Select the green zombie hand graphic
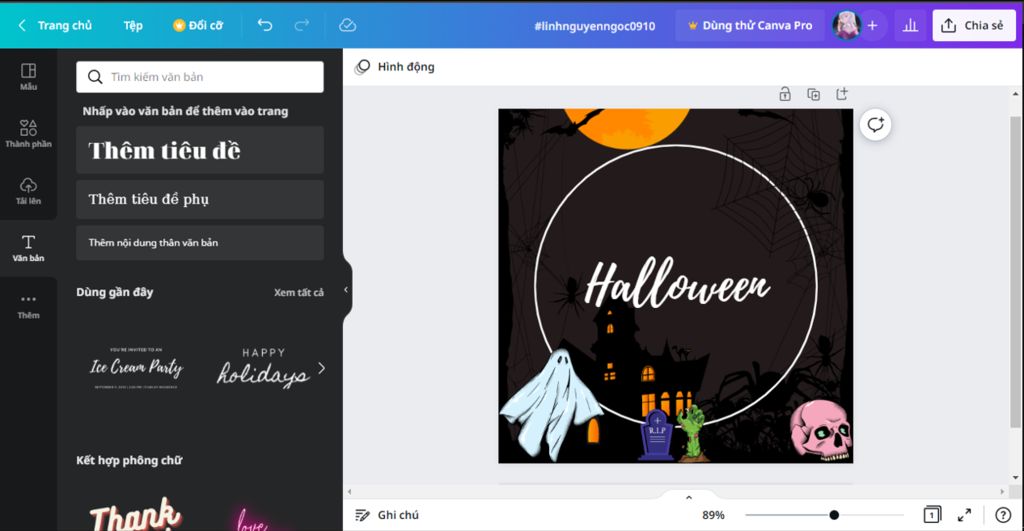Viewport: 1024px width, 531px height. pyautogui.click(x=693, y=433)
